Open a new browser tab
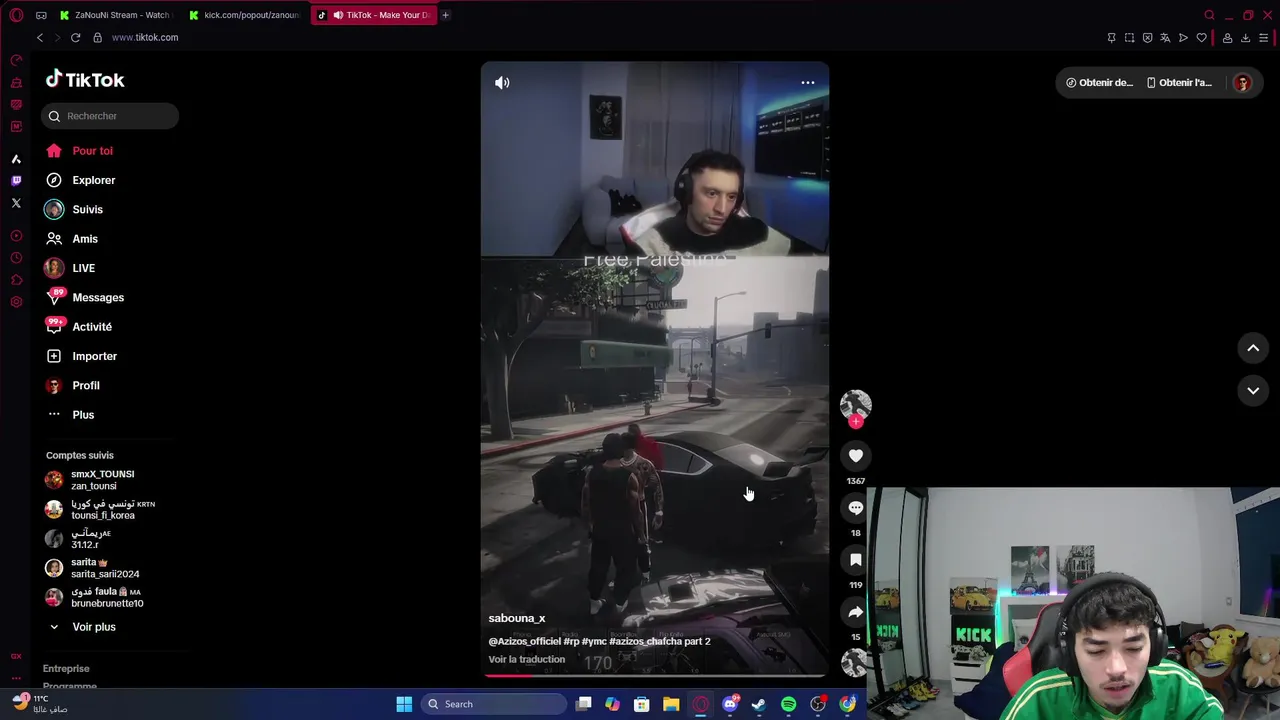This screenshot has height=720, width=1280. 446,15
